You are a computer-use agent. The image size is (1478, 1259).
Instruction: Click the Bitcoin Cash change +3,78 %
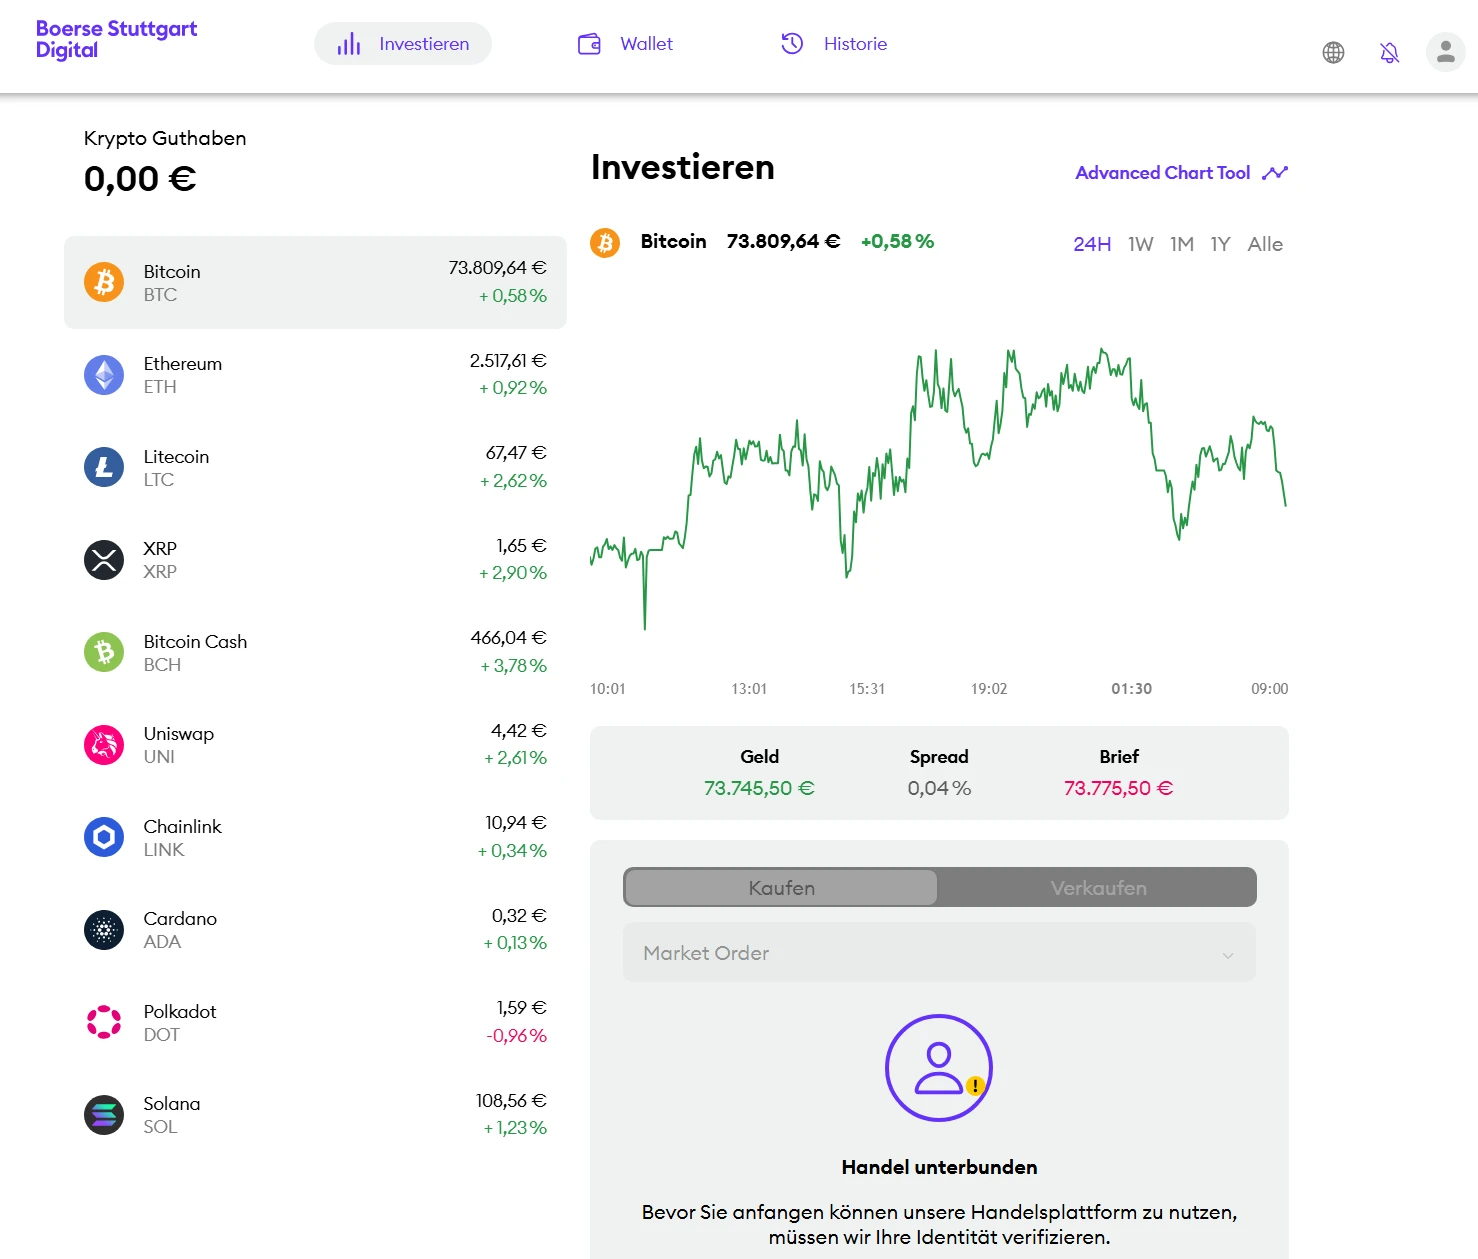pos(514,666)
